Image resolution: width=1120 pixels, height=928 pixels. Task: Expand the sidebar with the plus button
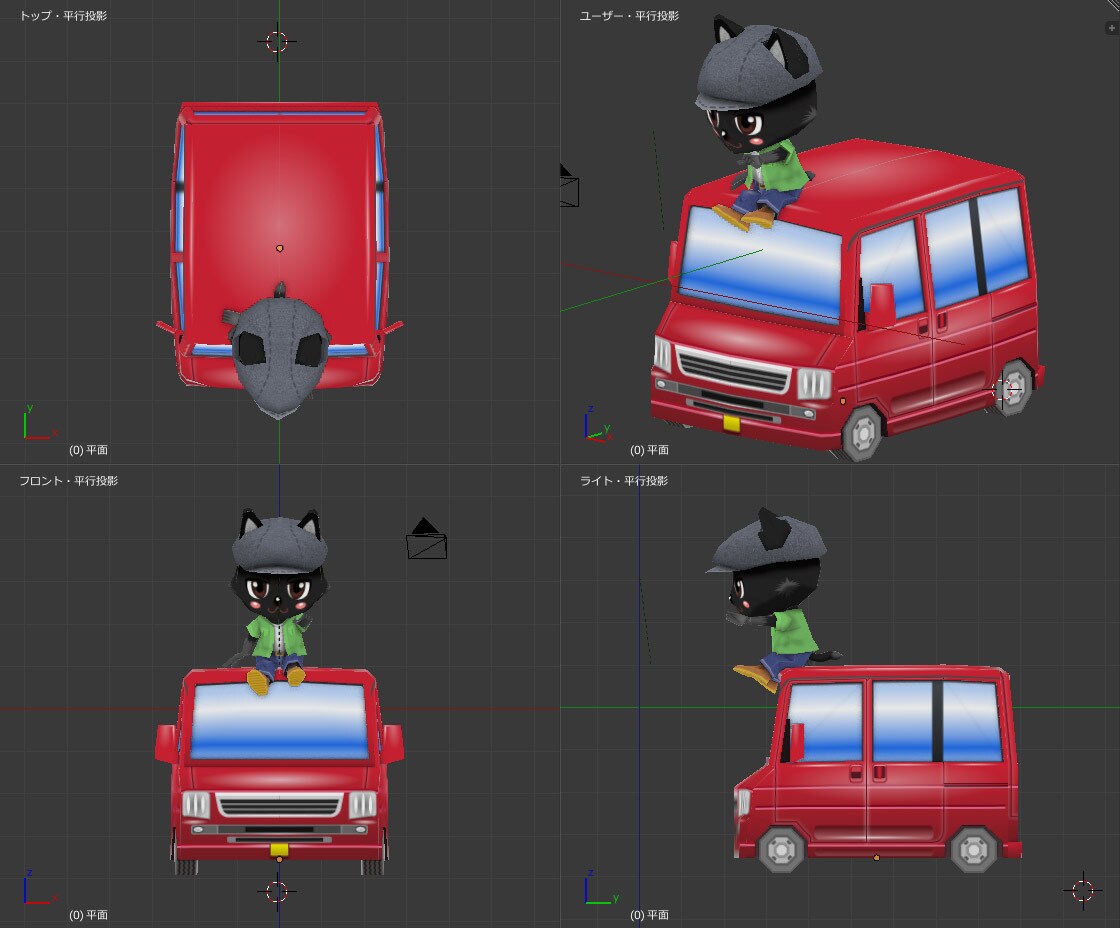1111,28
